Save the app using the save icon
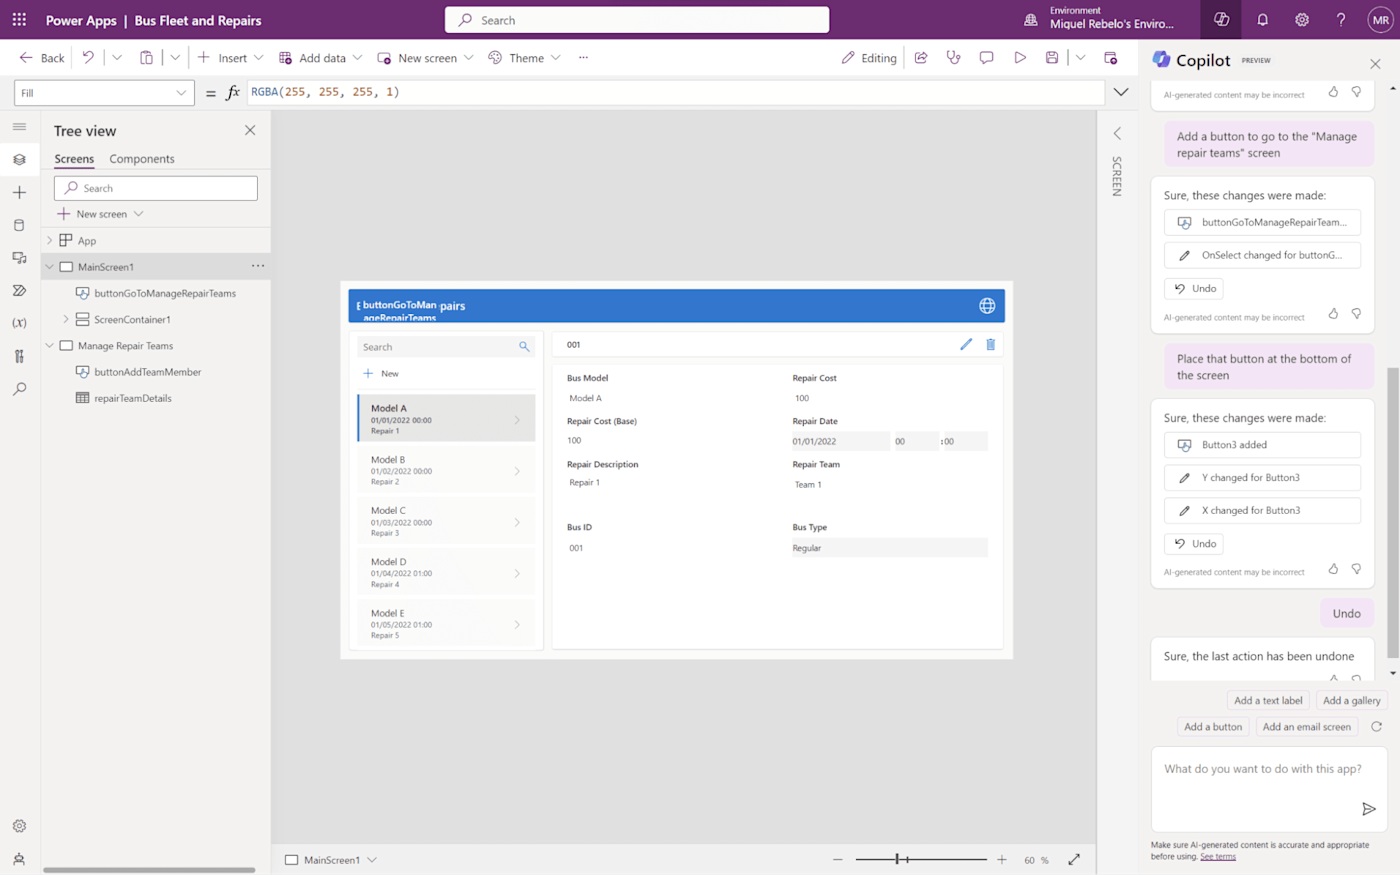 pyautogui.click(x=1052, y=58)
